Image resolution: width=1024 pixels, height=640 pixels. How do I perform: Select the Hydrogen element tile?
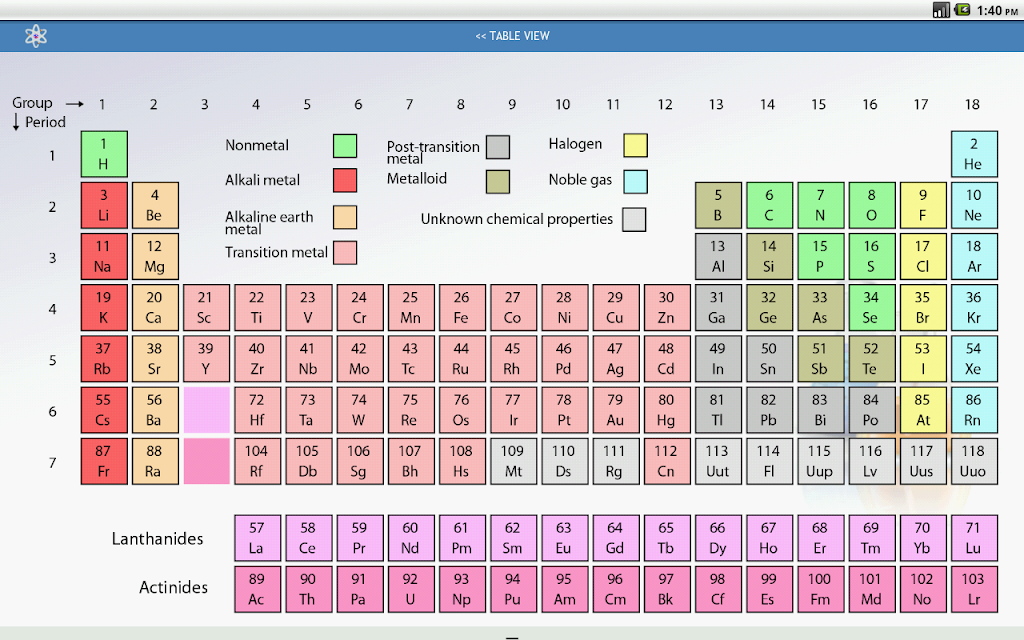(104, 154)
